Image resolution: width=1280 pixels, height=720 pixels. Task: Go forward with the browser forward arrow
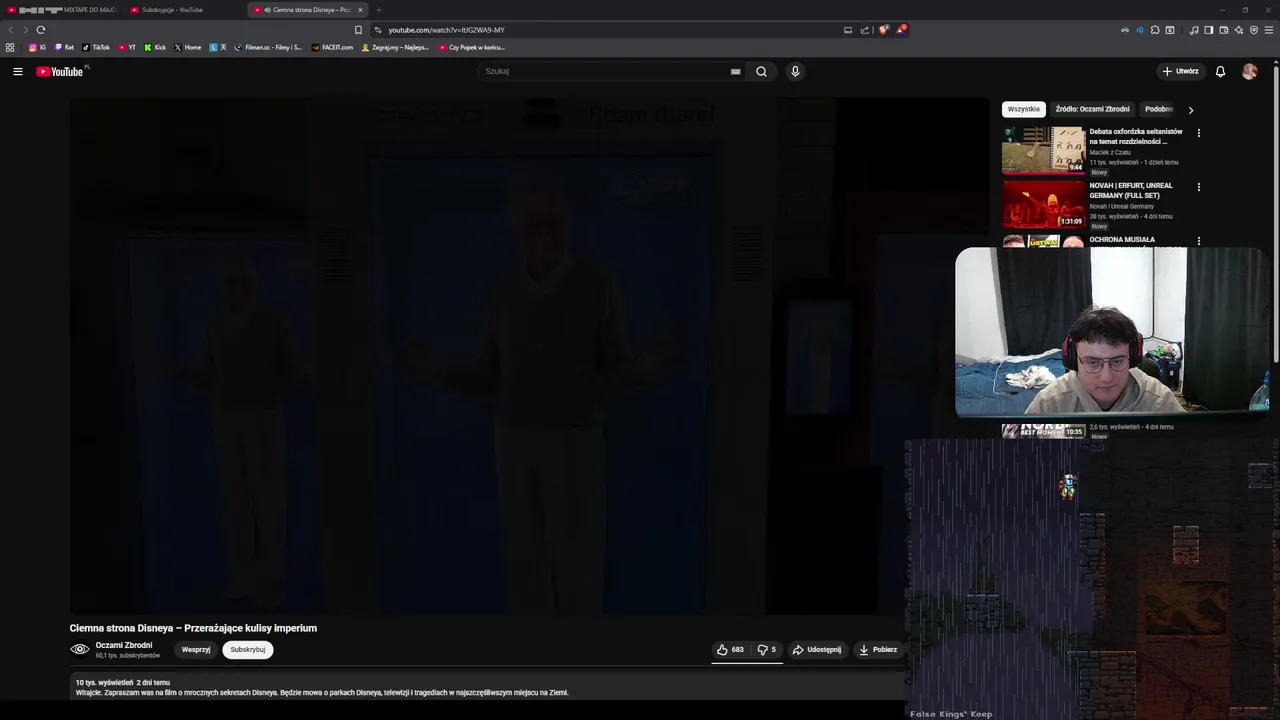click(25, 30)
